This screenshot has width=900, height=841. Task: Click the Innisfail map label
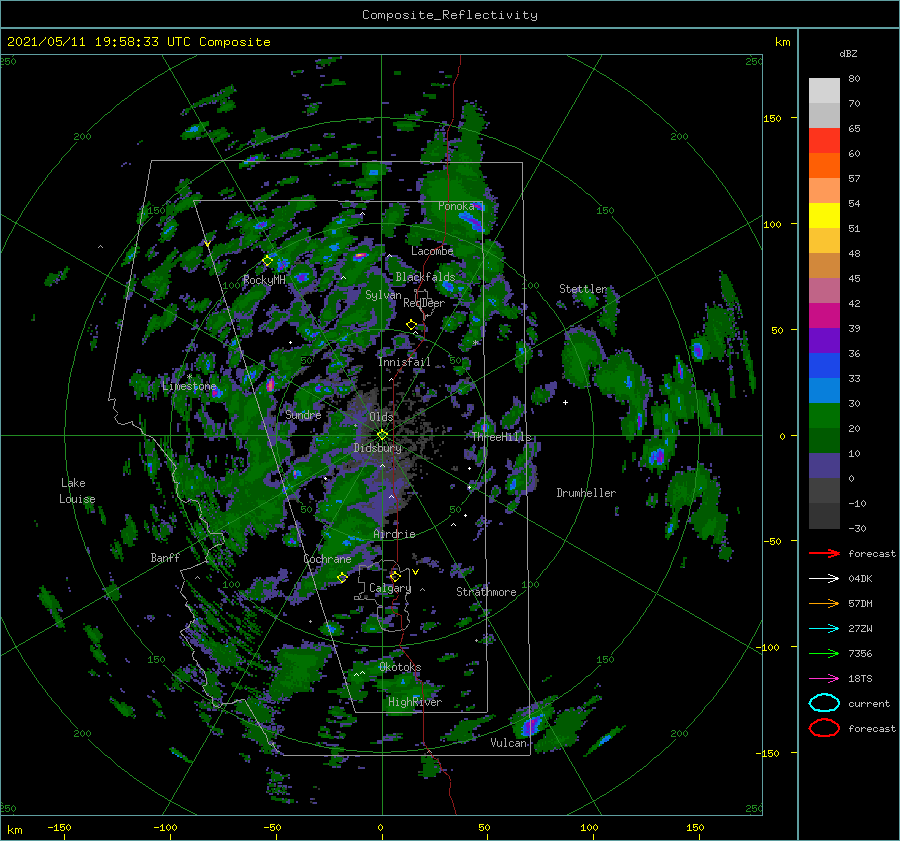(x=404, y=362)
